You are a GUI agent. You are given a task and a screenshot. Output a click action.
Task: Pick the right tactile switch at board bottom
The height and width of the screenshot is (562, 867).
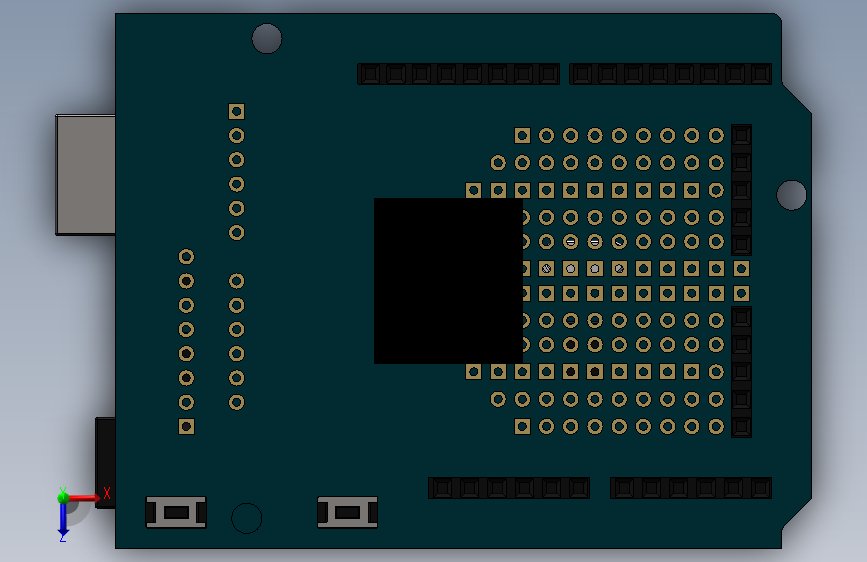[347, 512]
